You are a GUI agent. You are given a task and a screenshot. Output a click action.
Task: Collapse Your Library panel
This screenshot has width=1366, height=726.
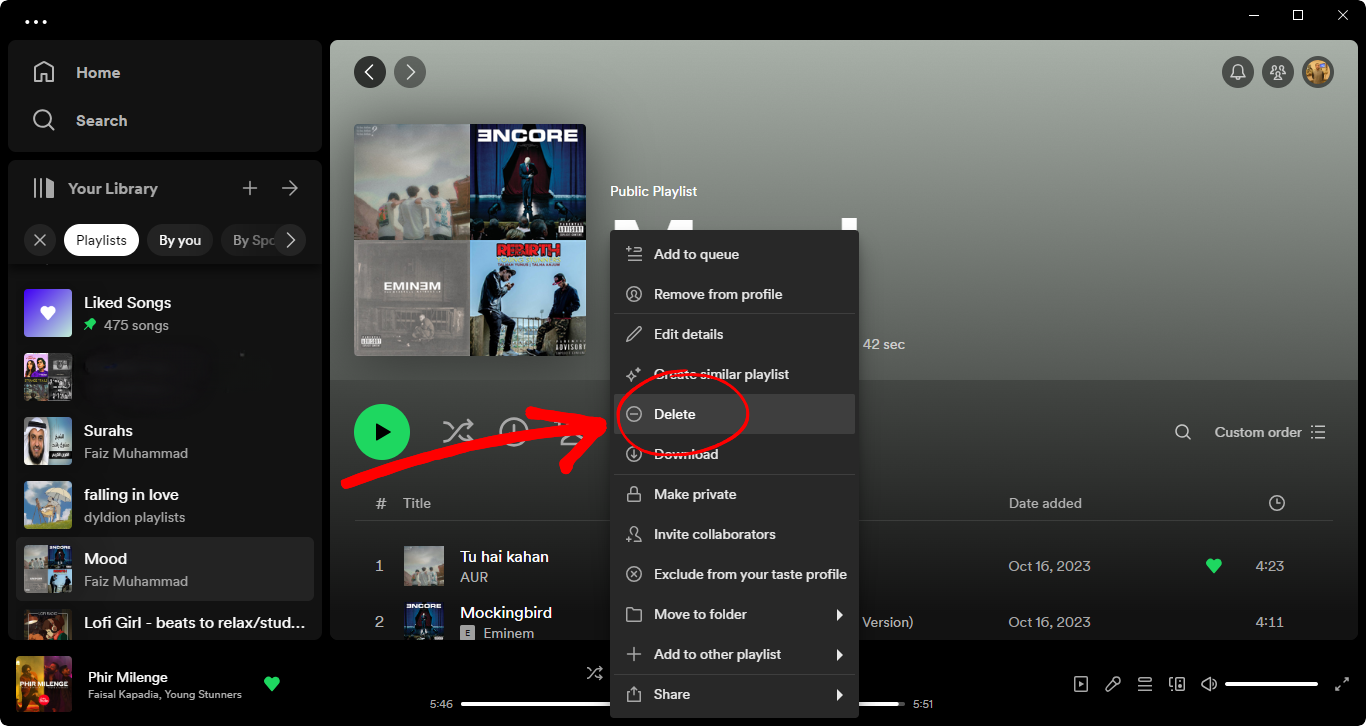pyautogui.click(x=95, y=188)
